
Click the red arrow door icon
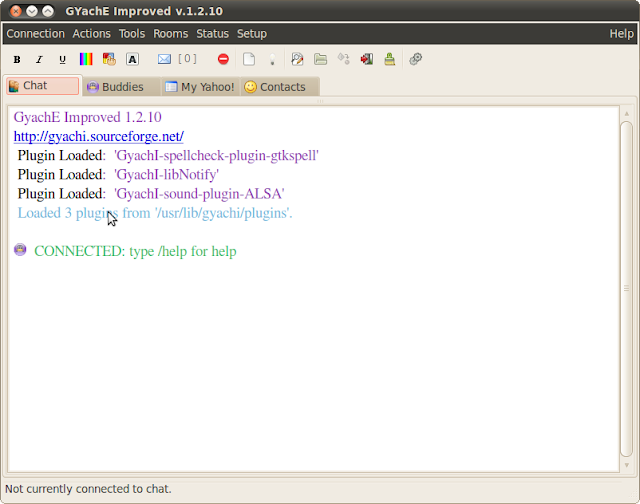click(367, 59)
